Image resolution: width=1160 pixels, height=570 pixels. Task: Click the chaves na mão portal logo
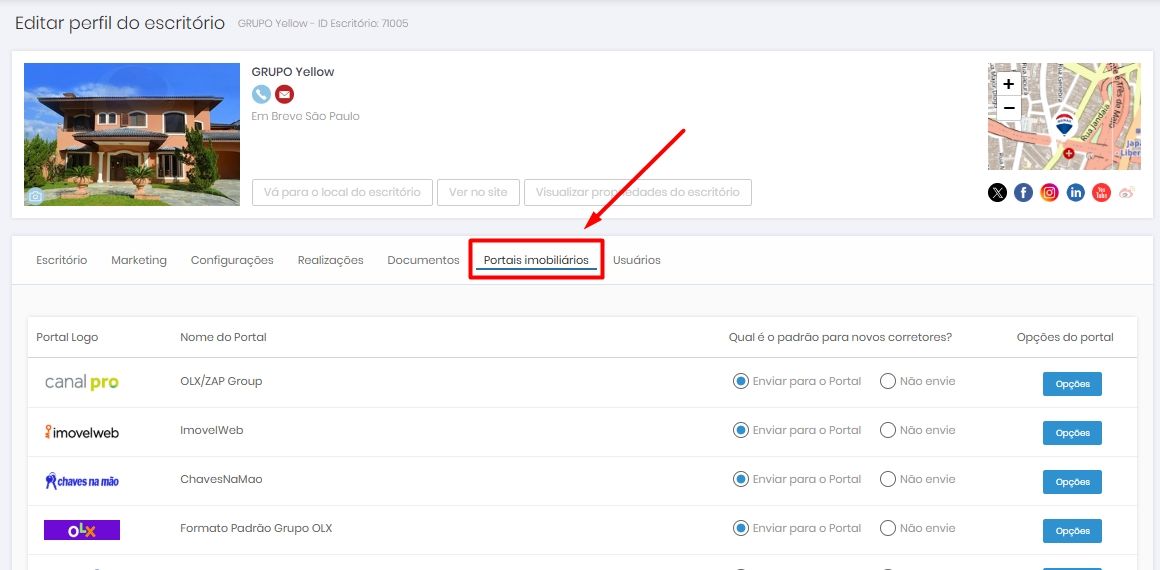[x=81, y=480]
